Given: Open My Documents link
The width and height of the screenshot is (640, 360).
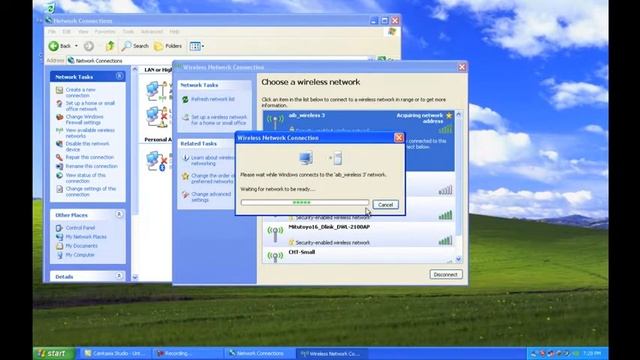Looking at the screenshot, I should (81, 246).
